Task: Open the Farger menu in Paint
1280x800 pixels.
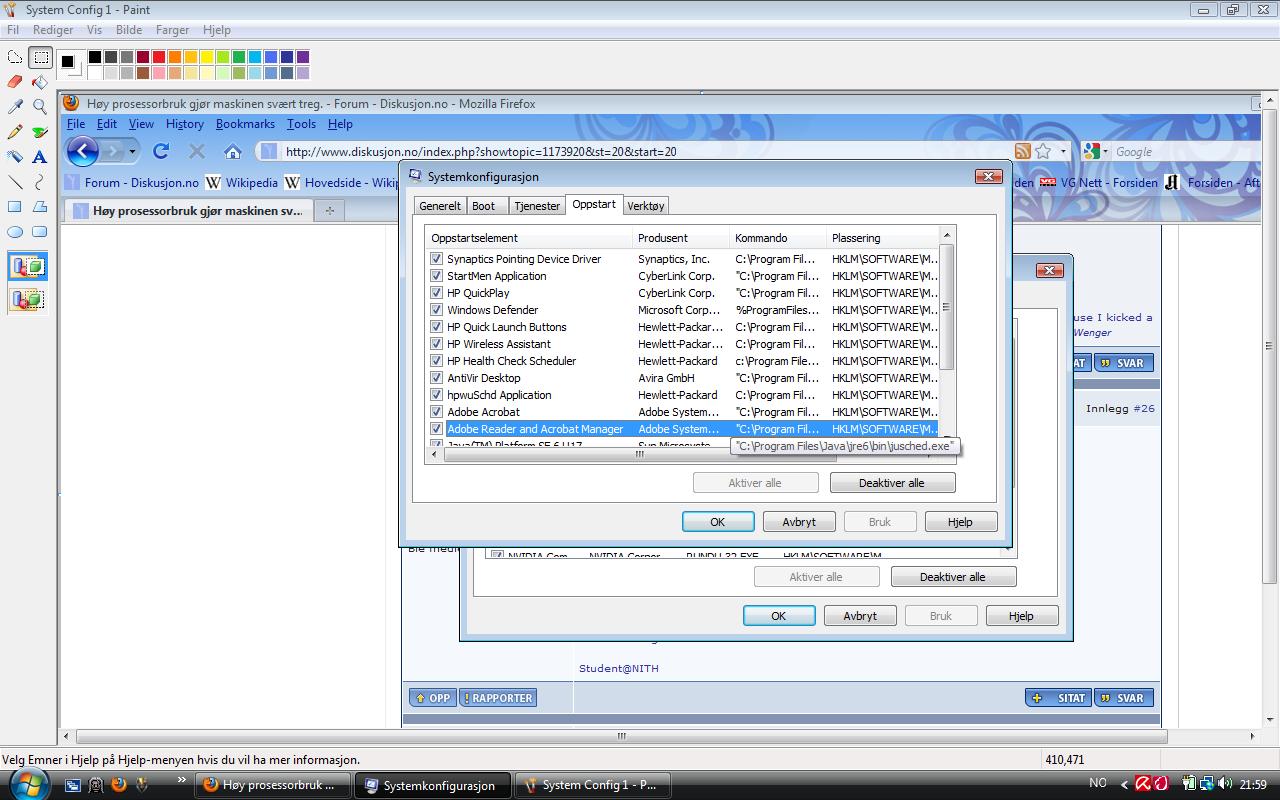Action: (172, 30)
